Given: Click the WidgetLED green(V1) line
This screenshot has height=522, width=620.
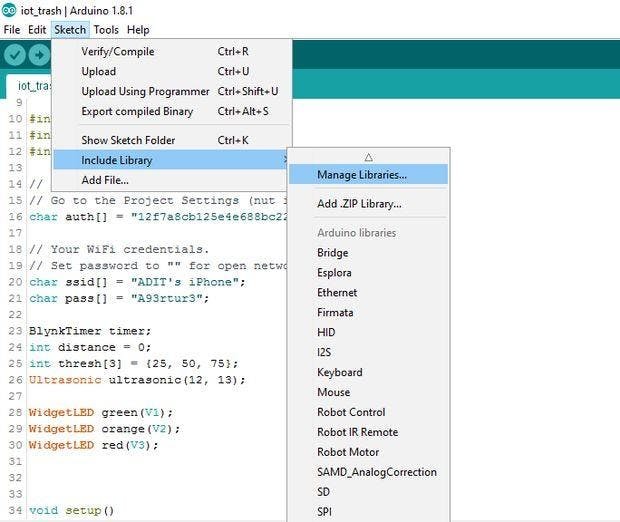Looking at the screenshot, I should 101,412.
